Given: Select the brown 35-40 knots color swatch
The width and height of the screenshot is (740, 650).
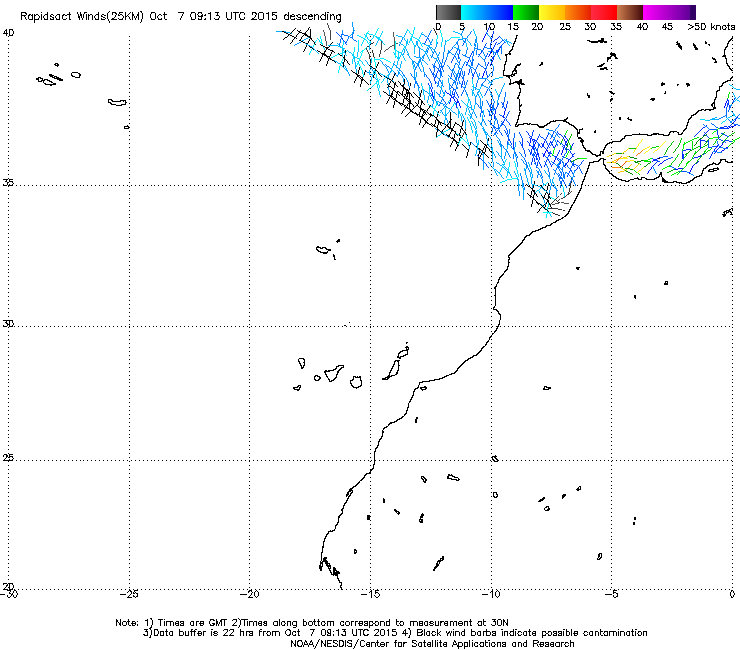Looking at the screenshot, I should 630,12.
